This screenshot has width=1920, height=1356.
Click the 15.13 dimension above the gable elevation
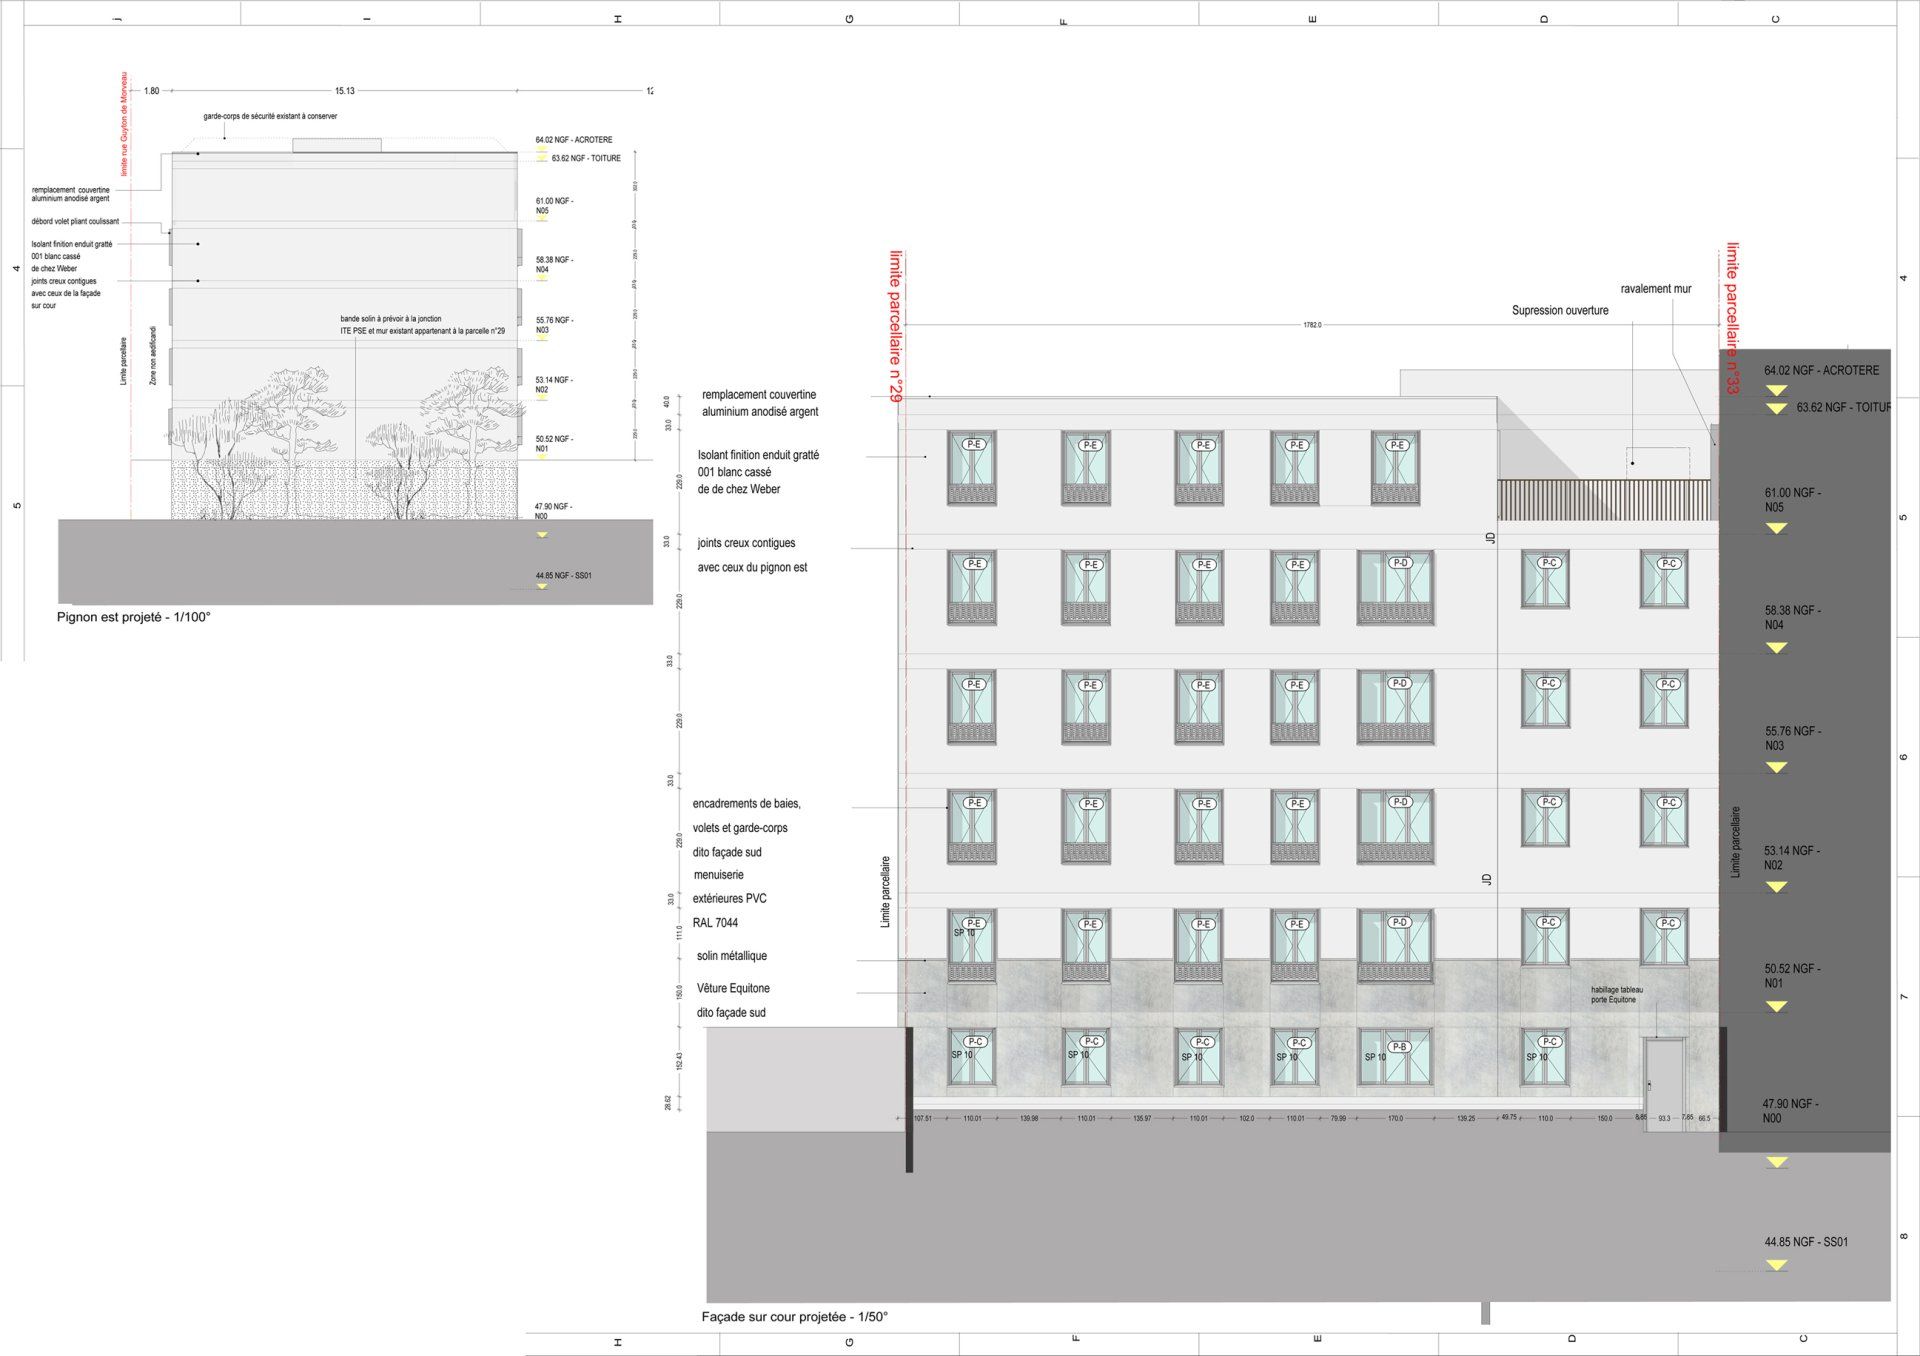pyautogui.click(x=345, y=91)
